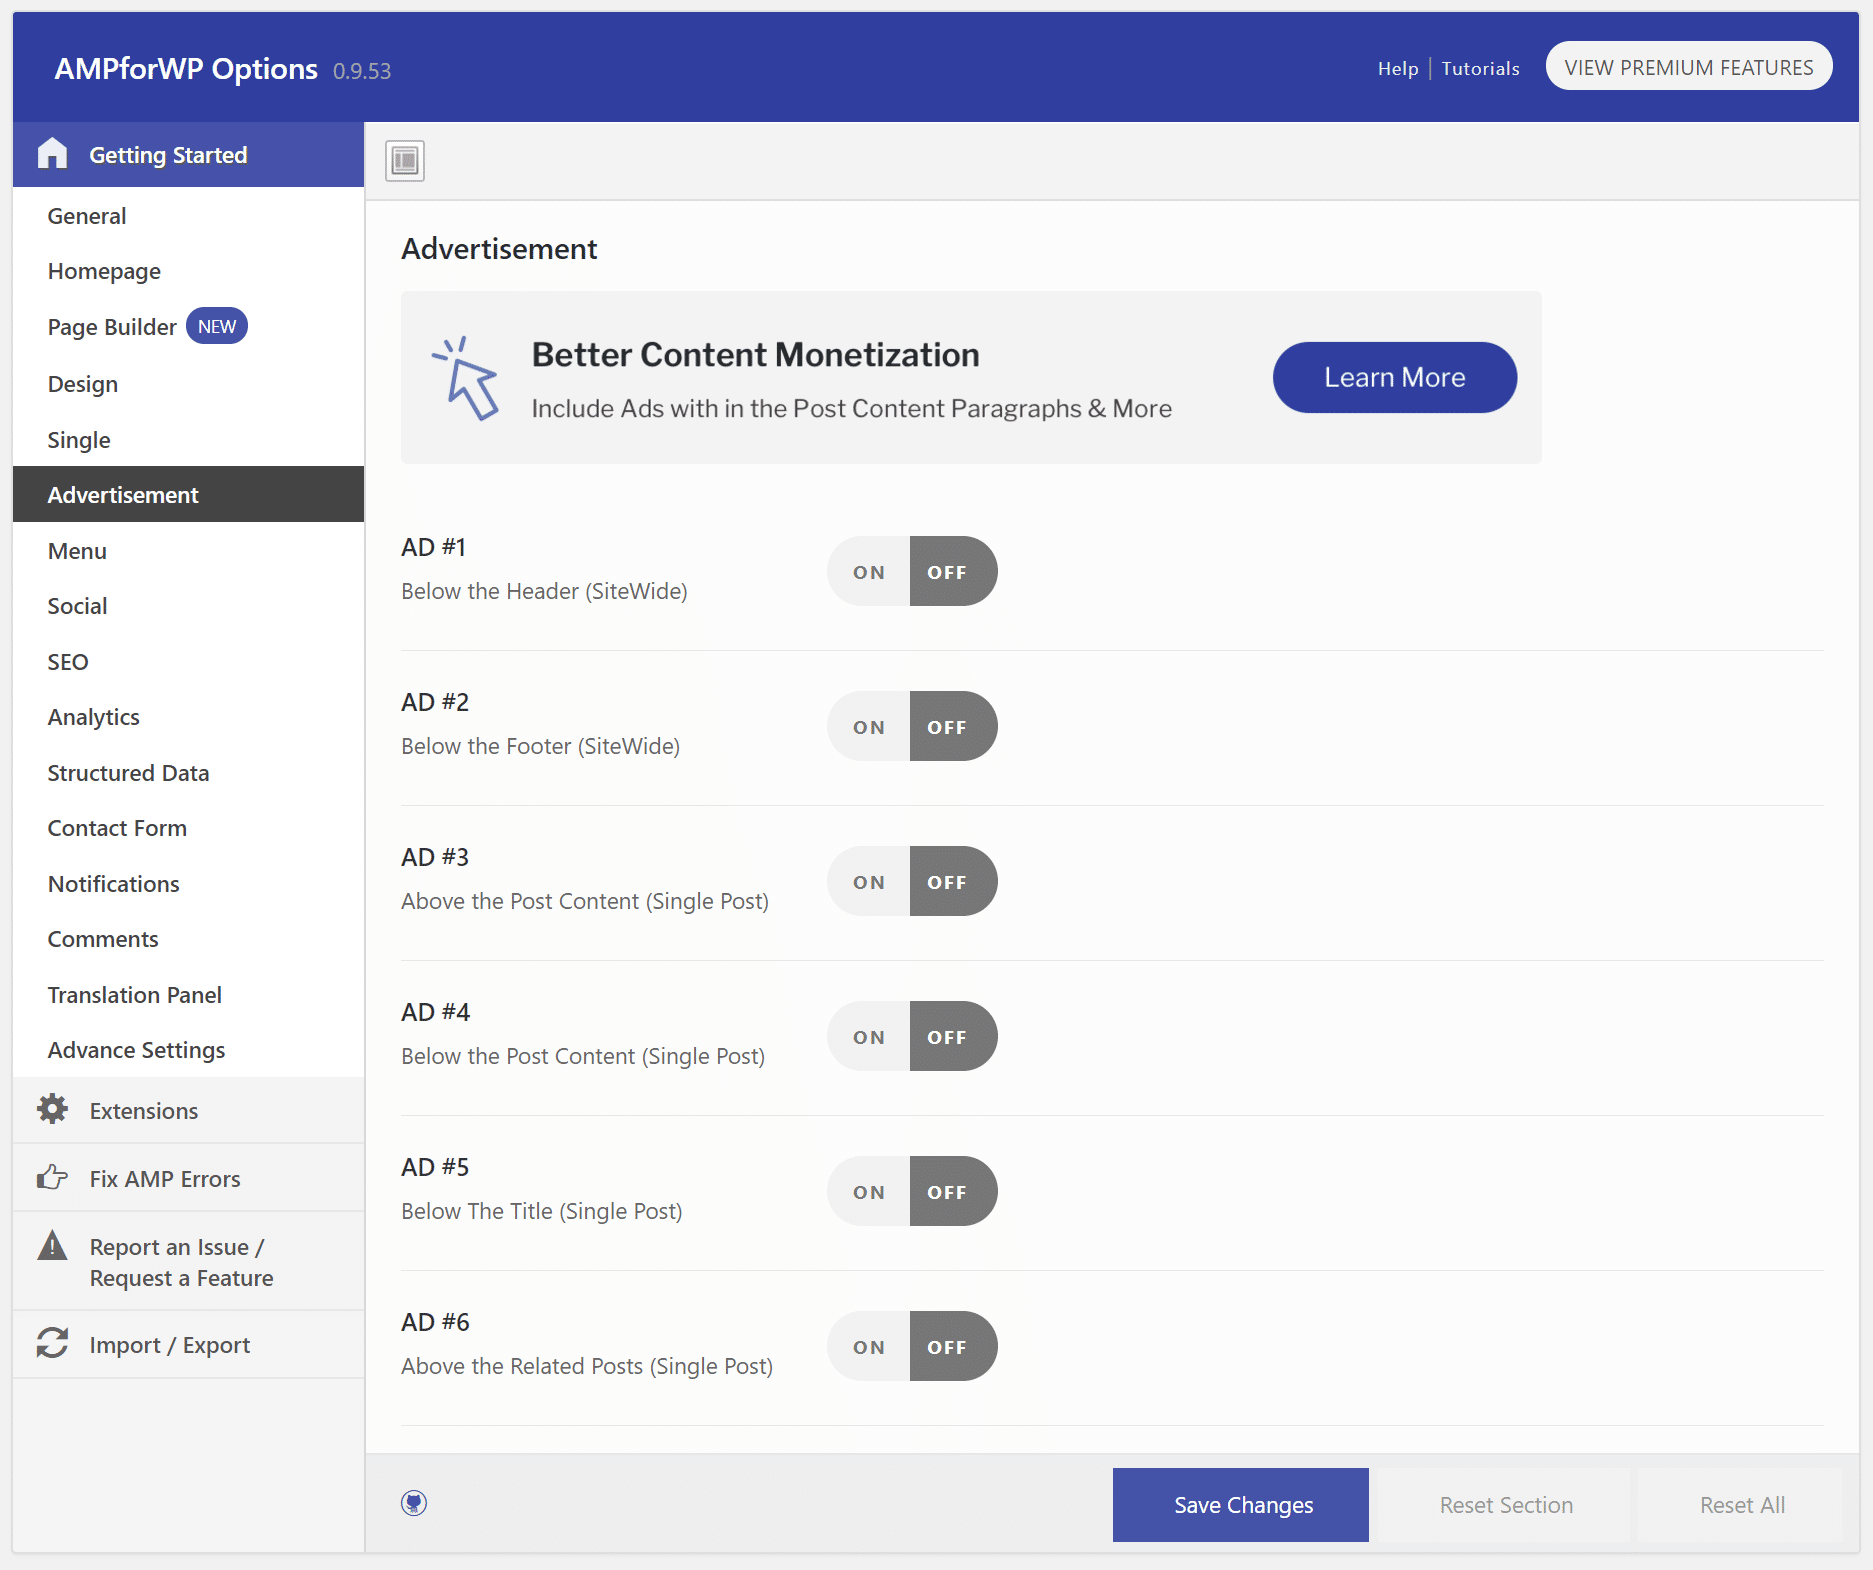Switch on AD #6 Above the Related Posts

pyautogui.click(x=868, y=1347)
